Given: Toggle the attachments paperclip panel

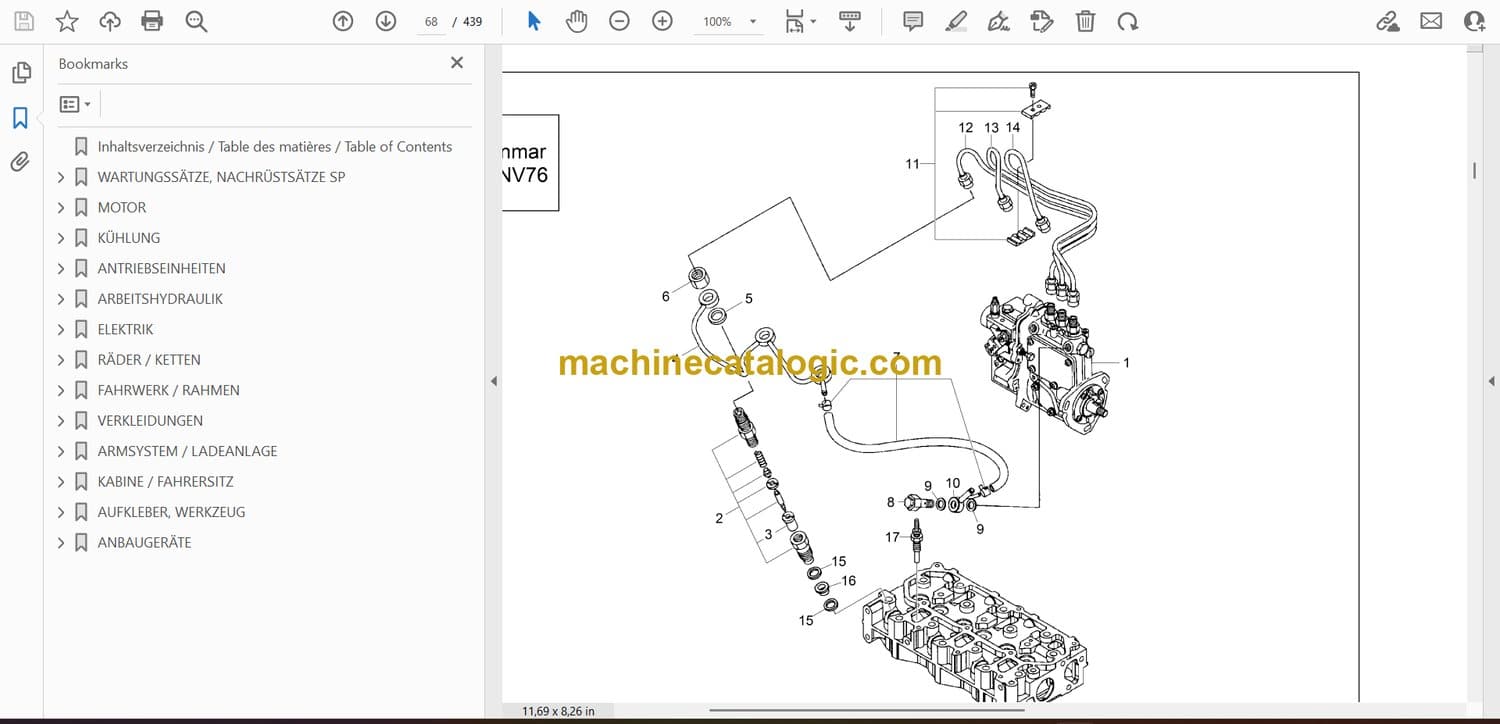Looking at the screenshot, I should pyautogui.click(x=20, y=162).
